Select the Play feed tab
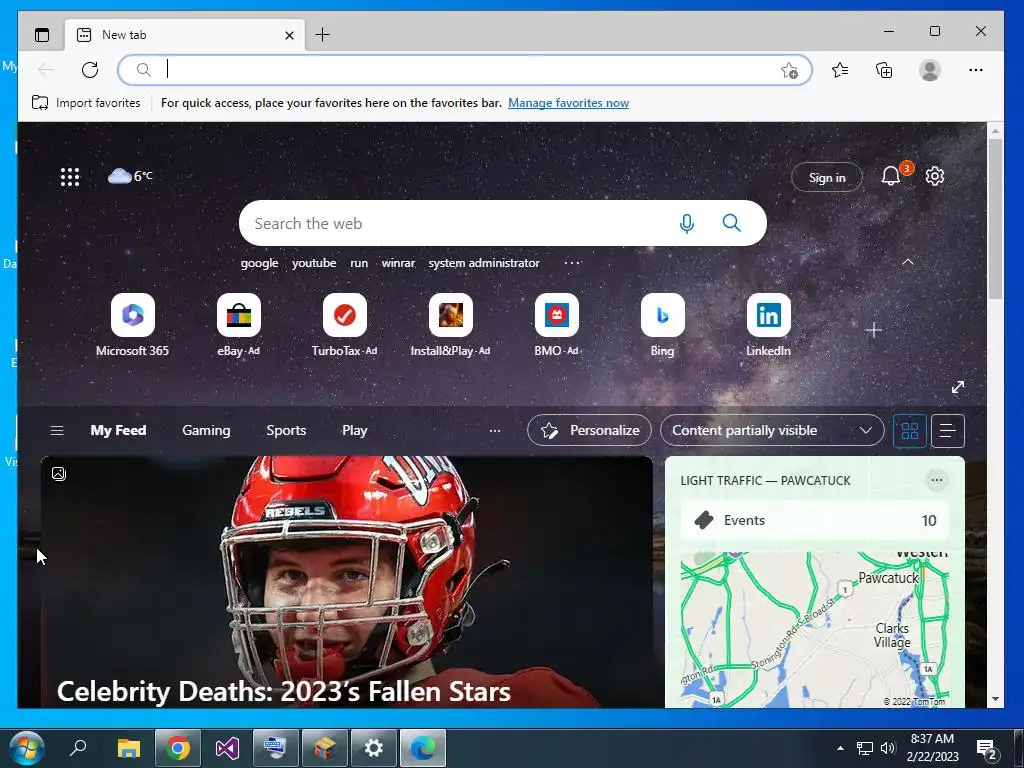The height and width of the screenshot is (768, 1024). point(355,430)
